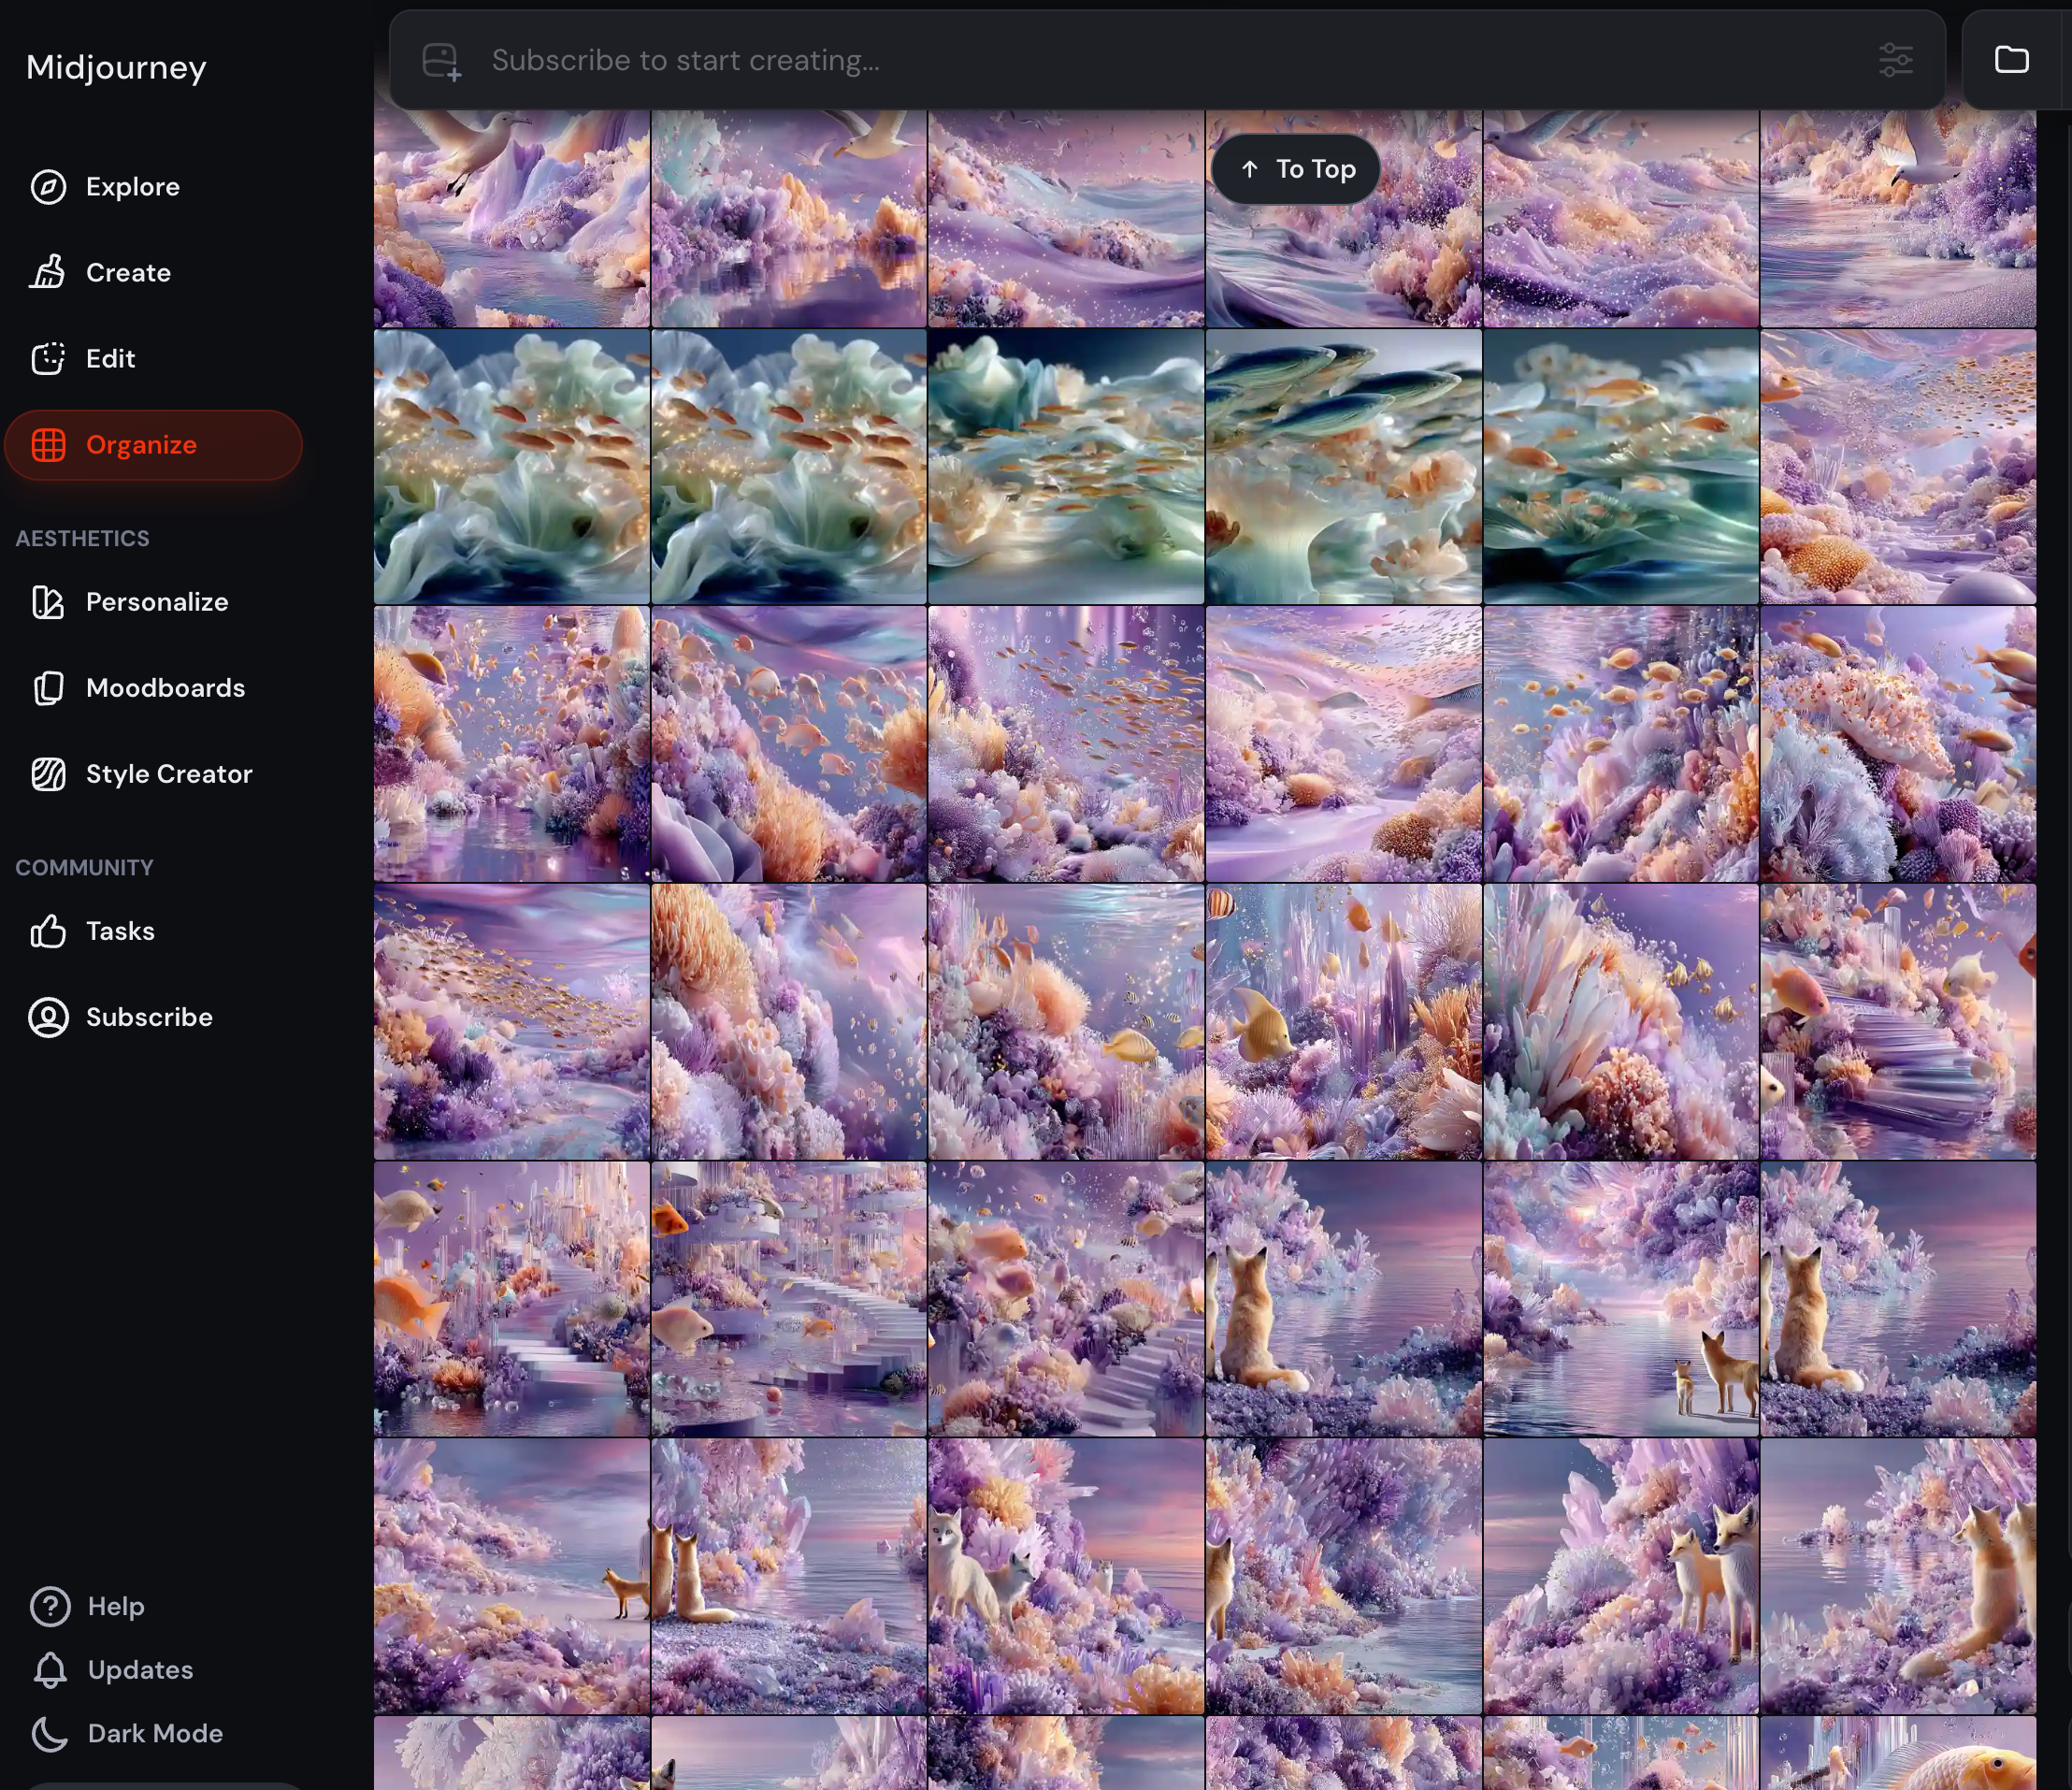Click the Subscribe profile icon
This screenshot has width=2072, height=1790.
coord(48,1017)
